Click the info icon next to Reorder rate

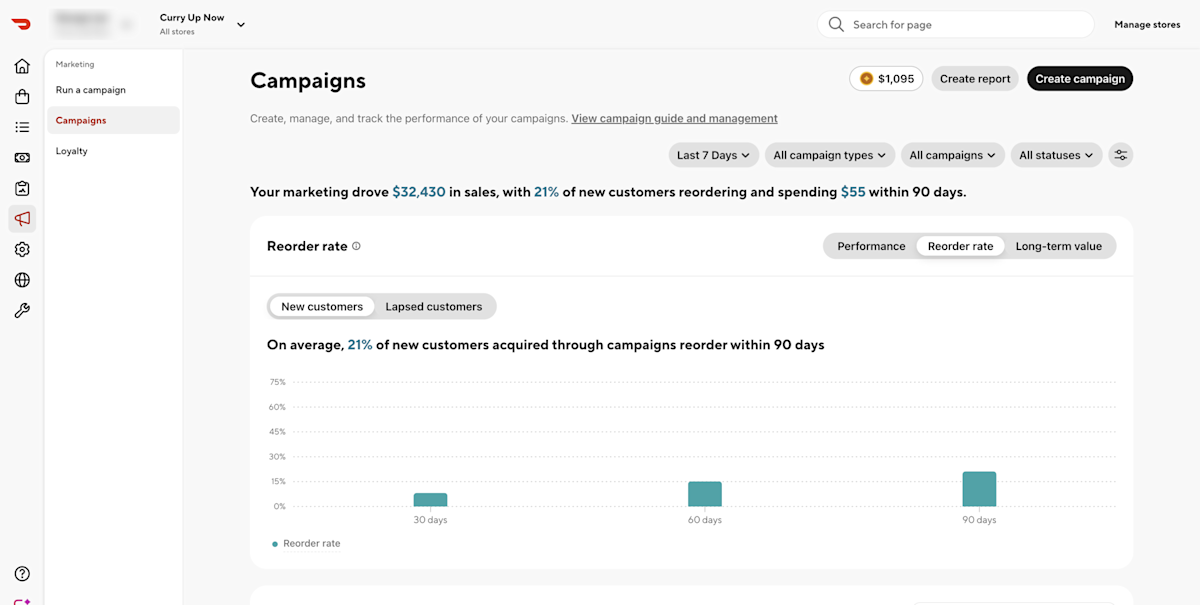coord(356,246)
